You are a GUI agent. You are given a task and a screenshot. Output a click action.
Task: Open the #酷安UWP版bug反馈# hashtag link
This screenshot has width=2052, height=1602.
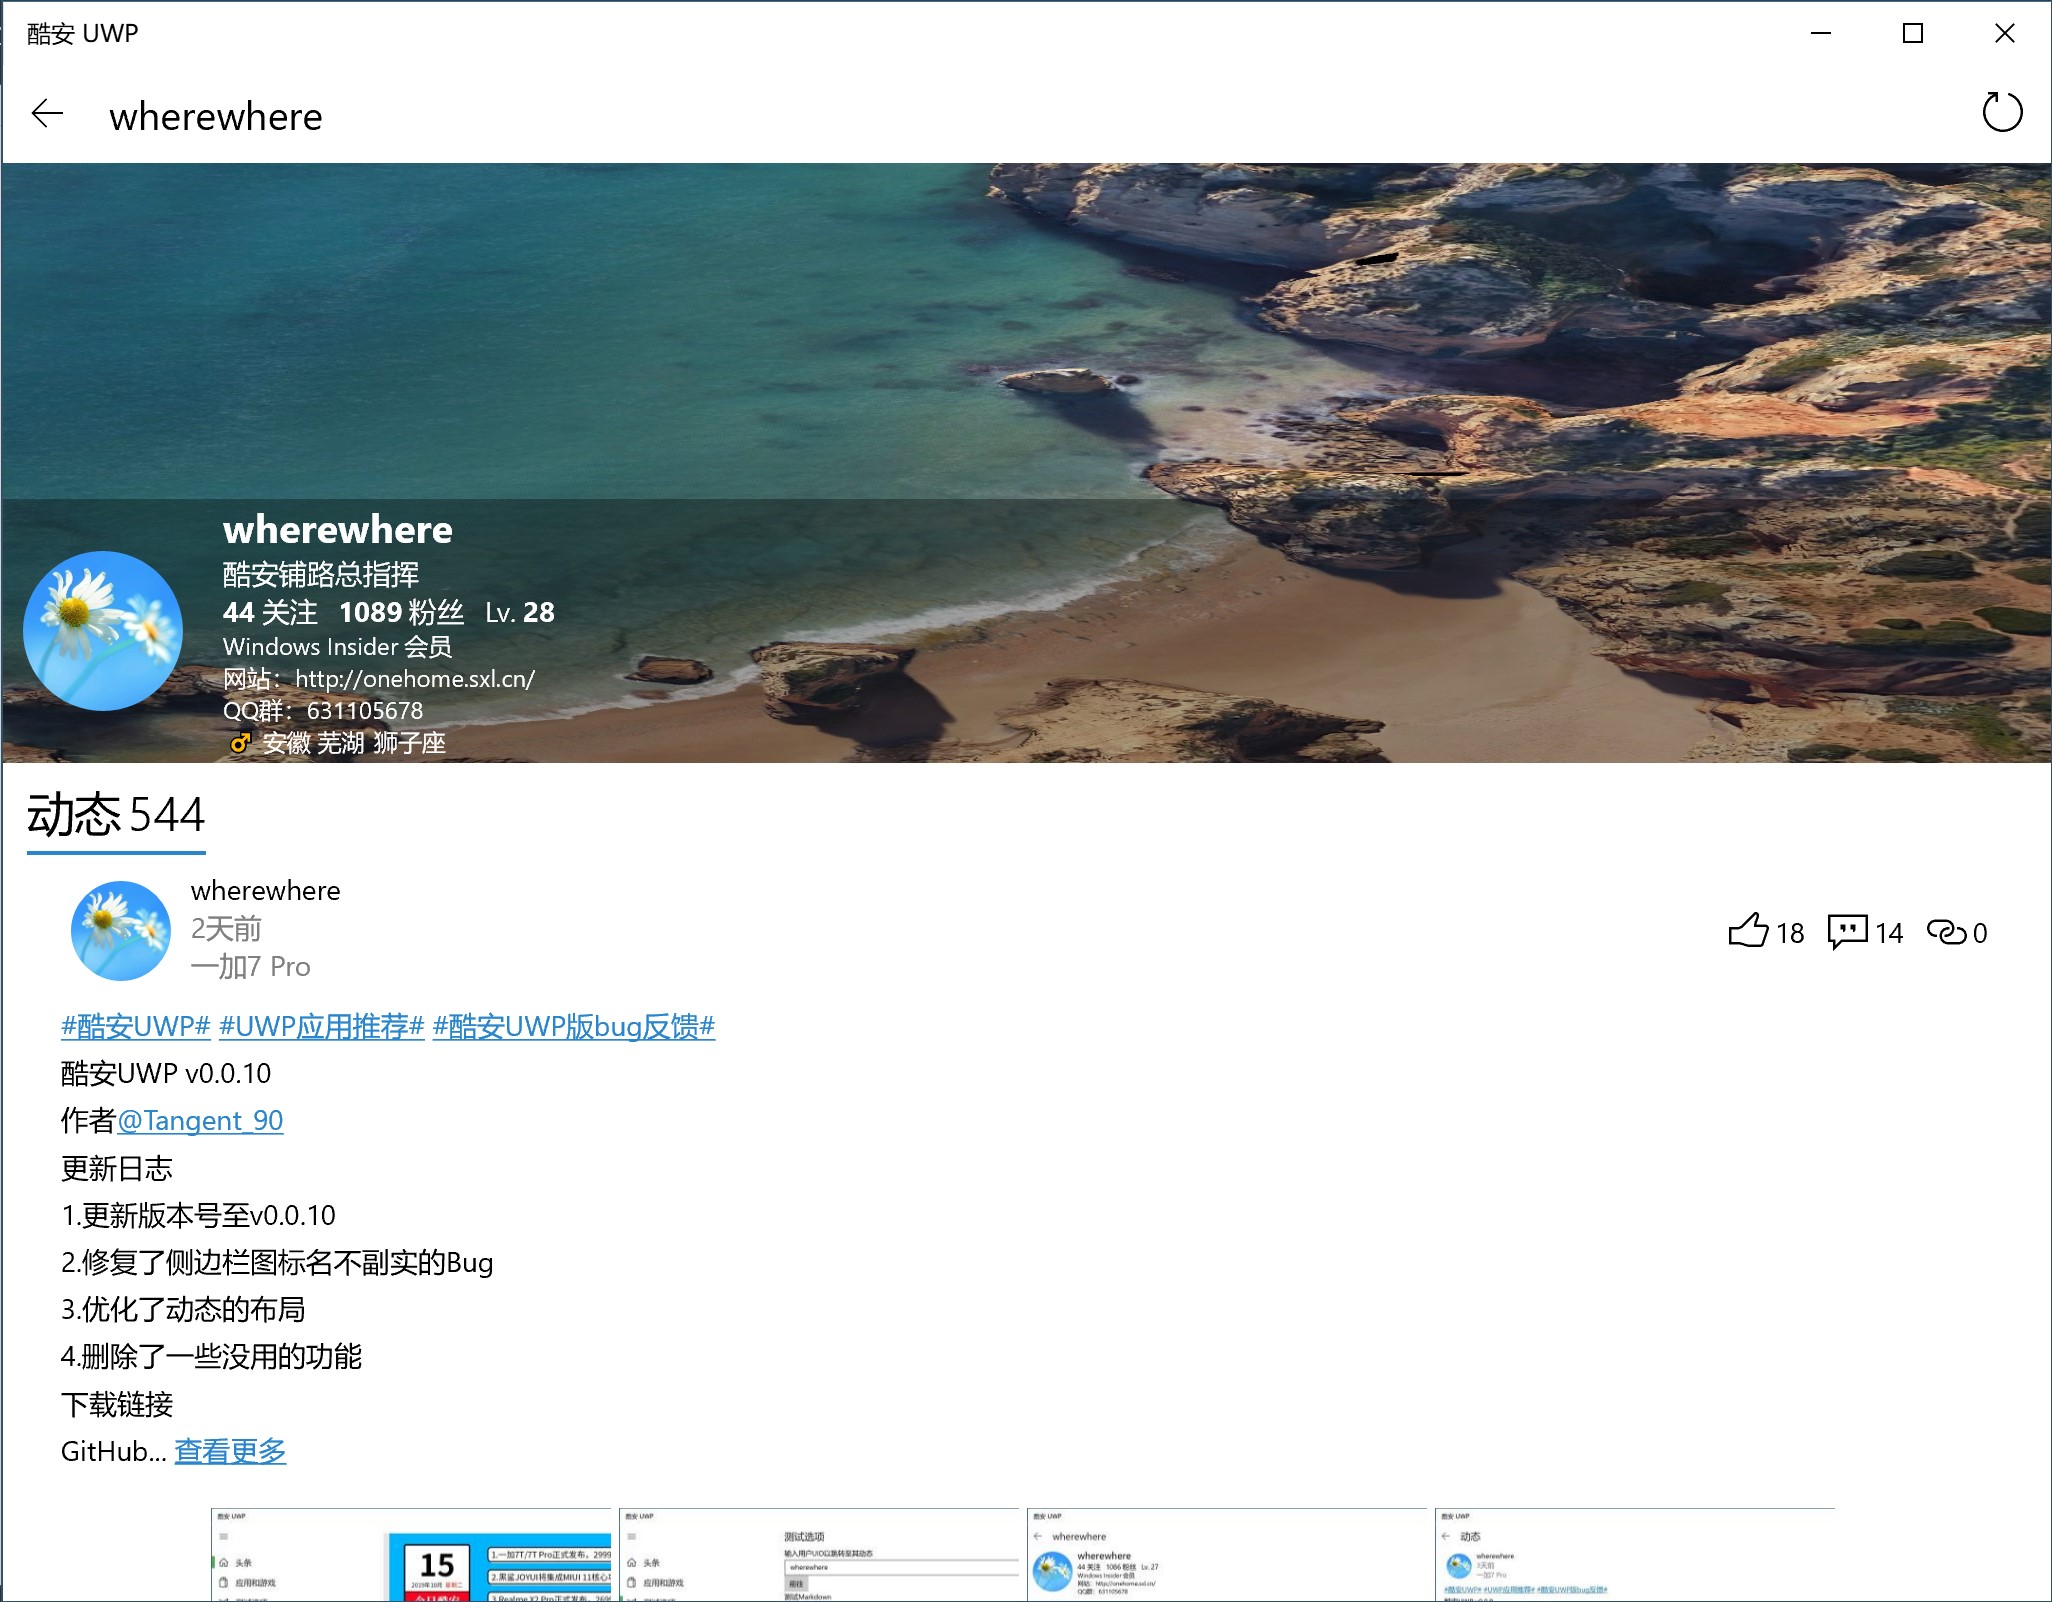pos(573,1027)
